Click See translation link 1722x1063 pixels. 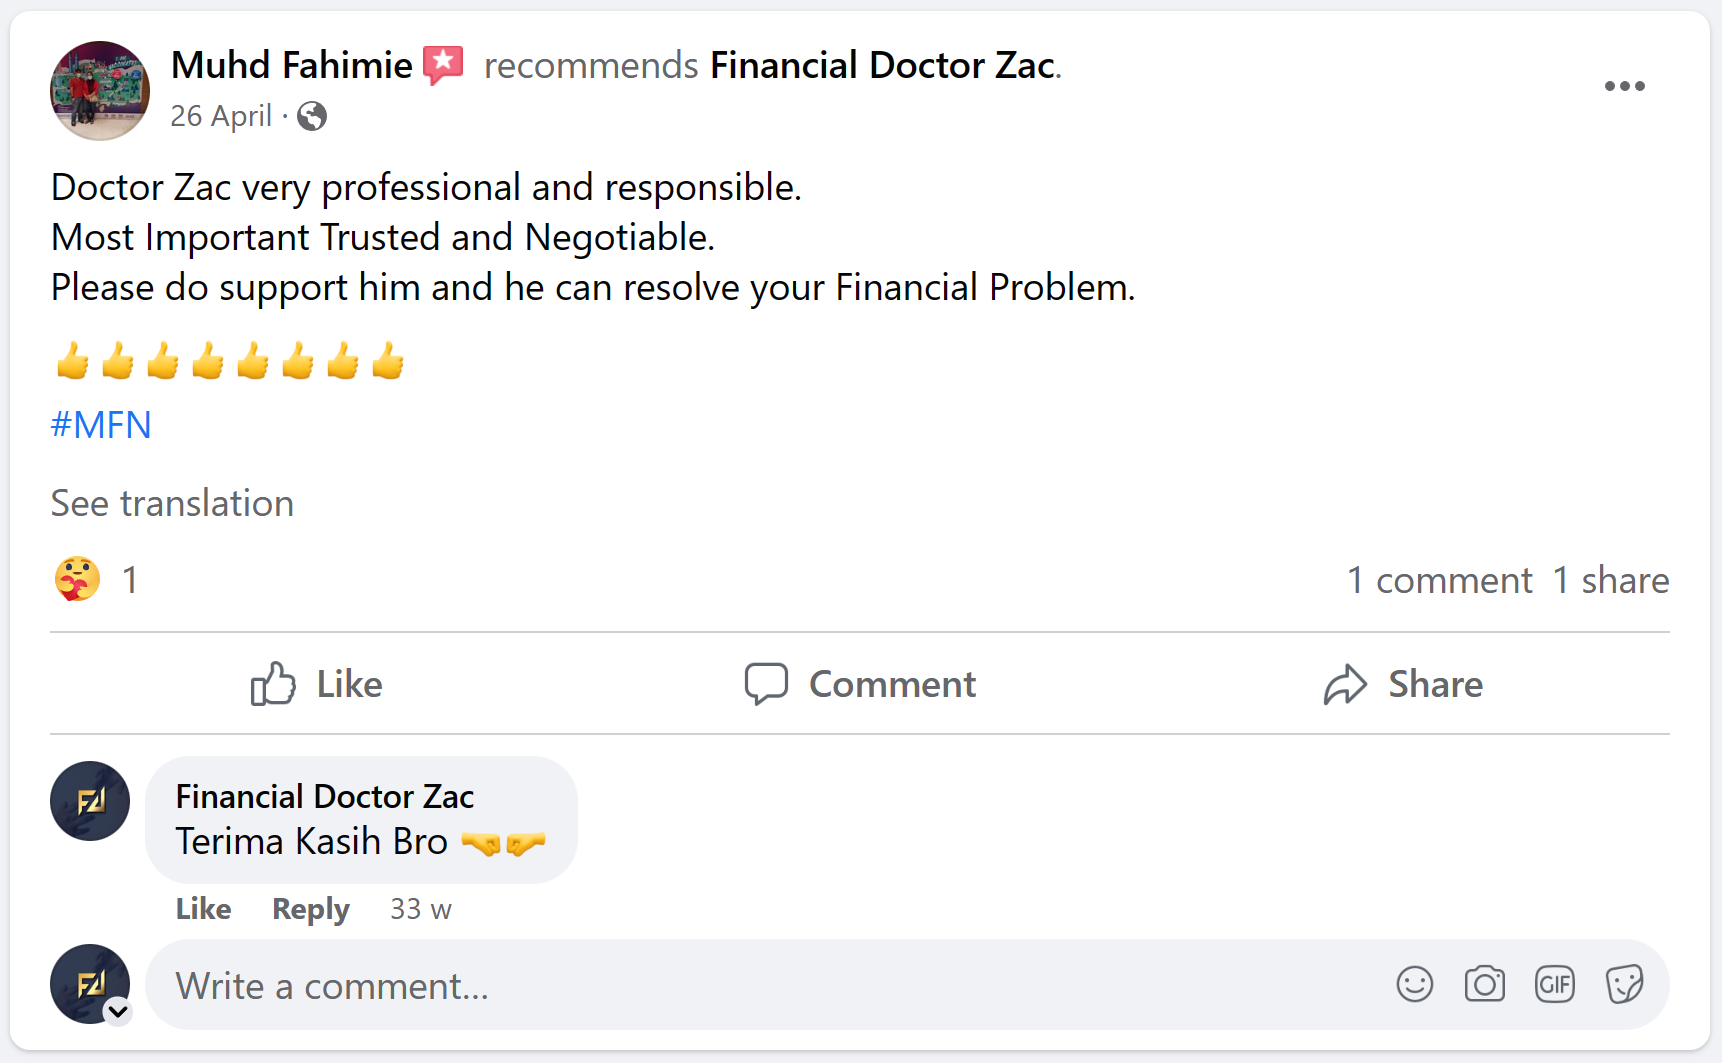coord(172,503)
